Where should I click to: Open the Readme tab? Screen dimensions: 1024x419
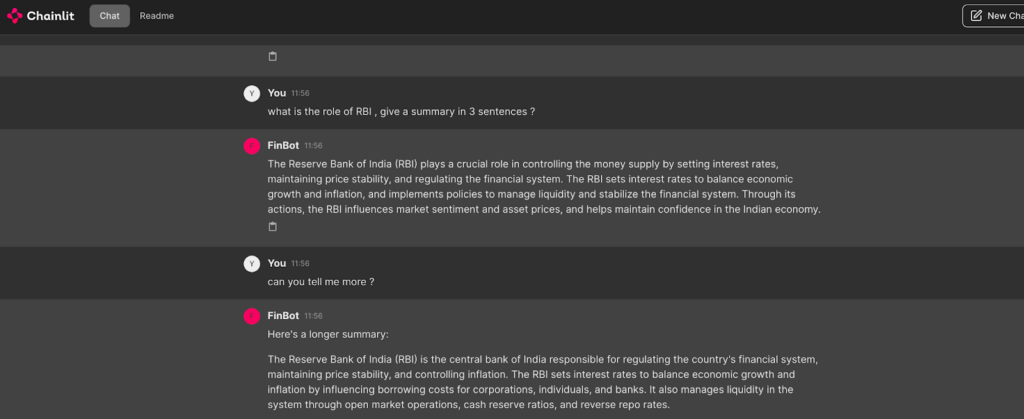tap(156, 16)
